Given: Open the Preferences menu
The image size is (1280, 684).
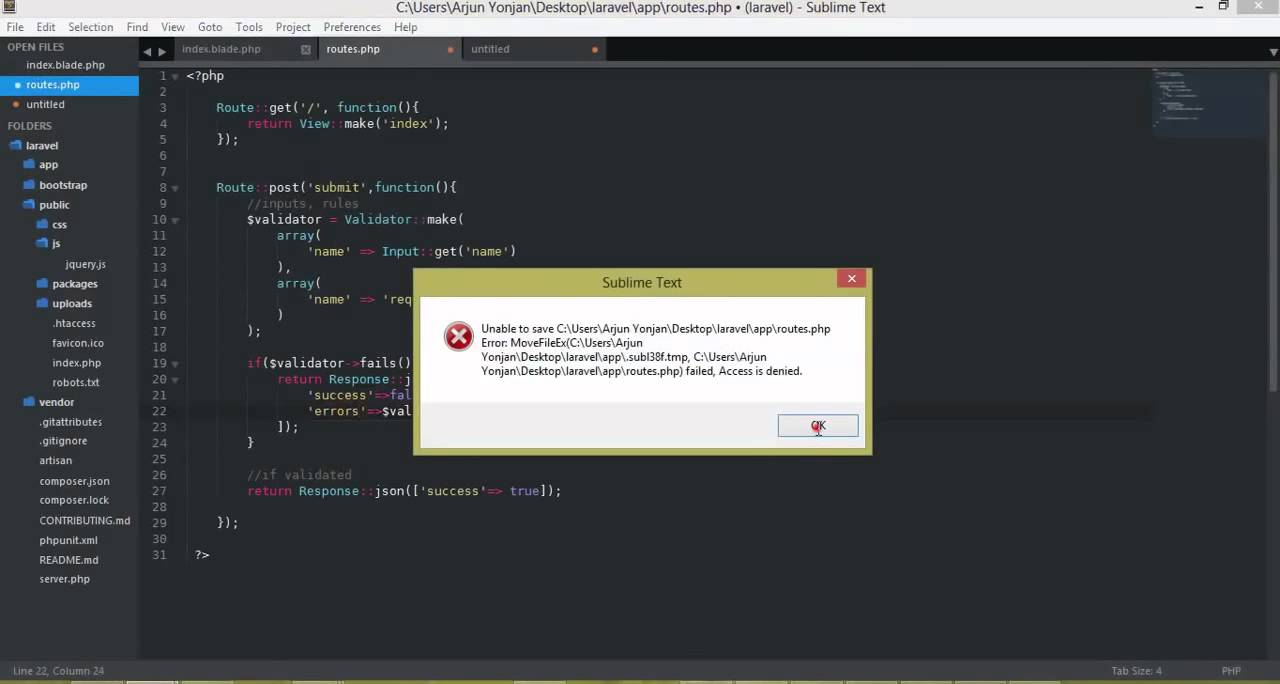Looking at the screenshot, I should click(x=352, y=27).
